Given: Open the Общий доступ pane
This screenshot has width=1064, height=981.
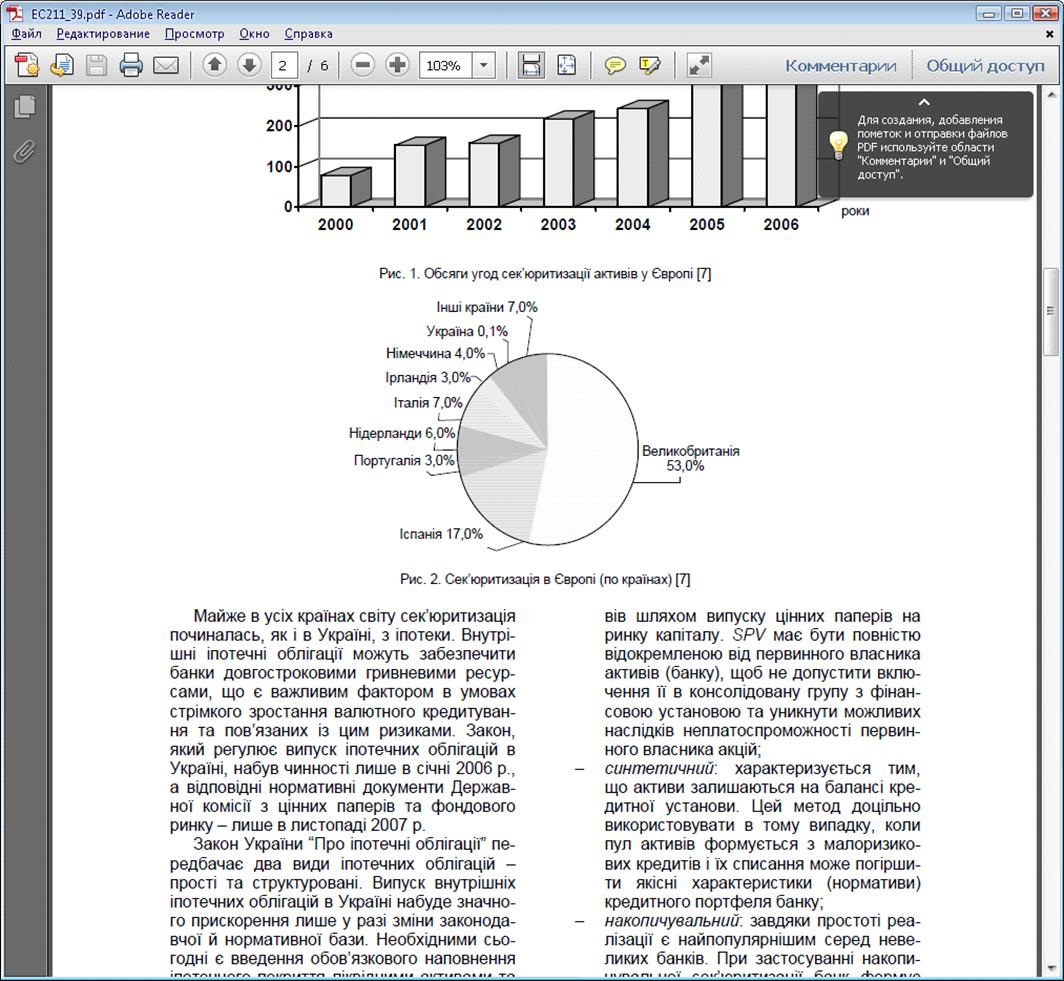Looking at the screenshot, I should 985,66.
